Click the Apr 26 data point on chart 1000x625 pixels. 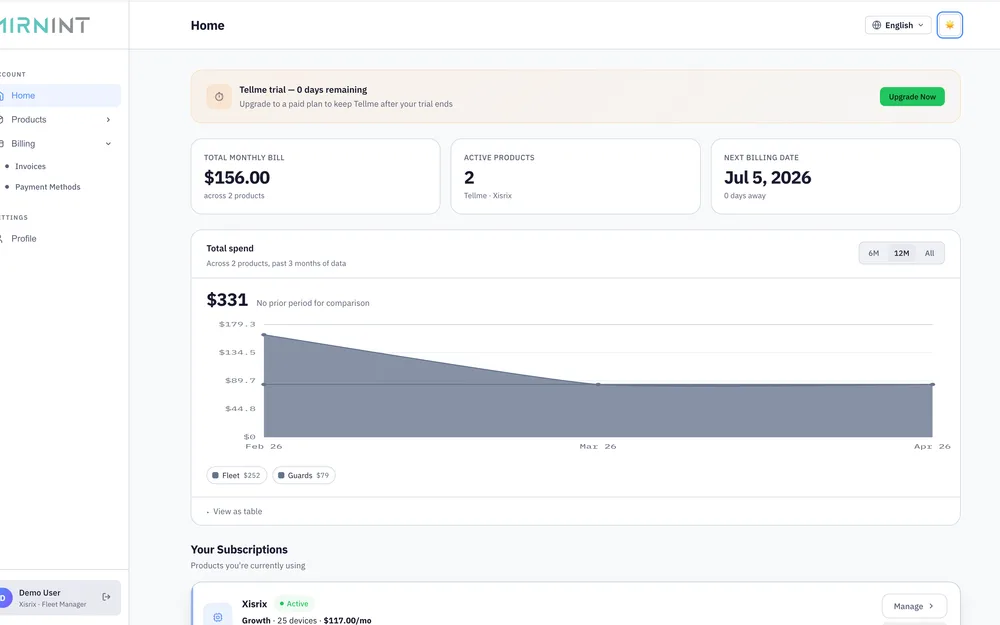pos(932,384)
